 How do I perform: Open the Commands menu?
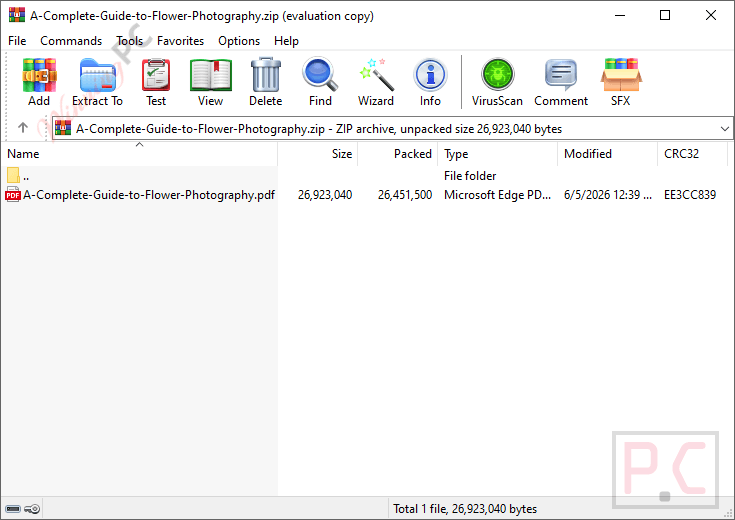[x=71, y=41]
